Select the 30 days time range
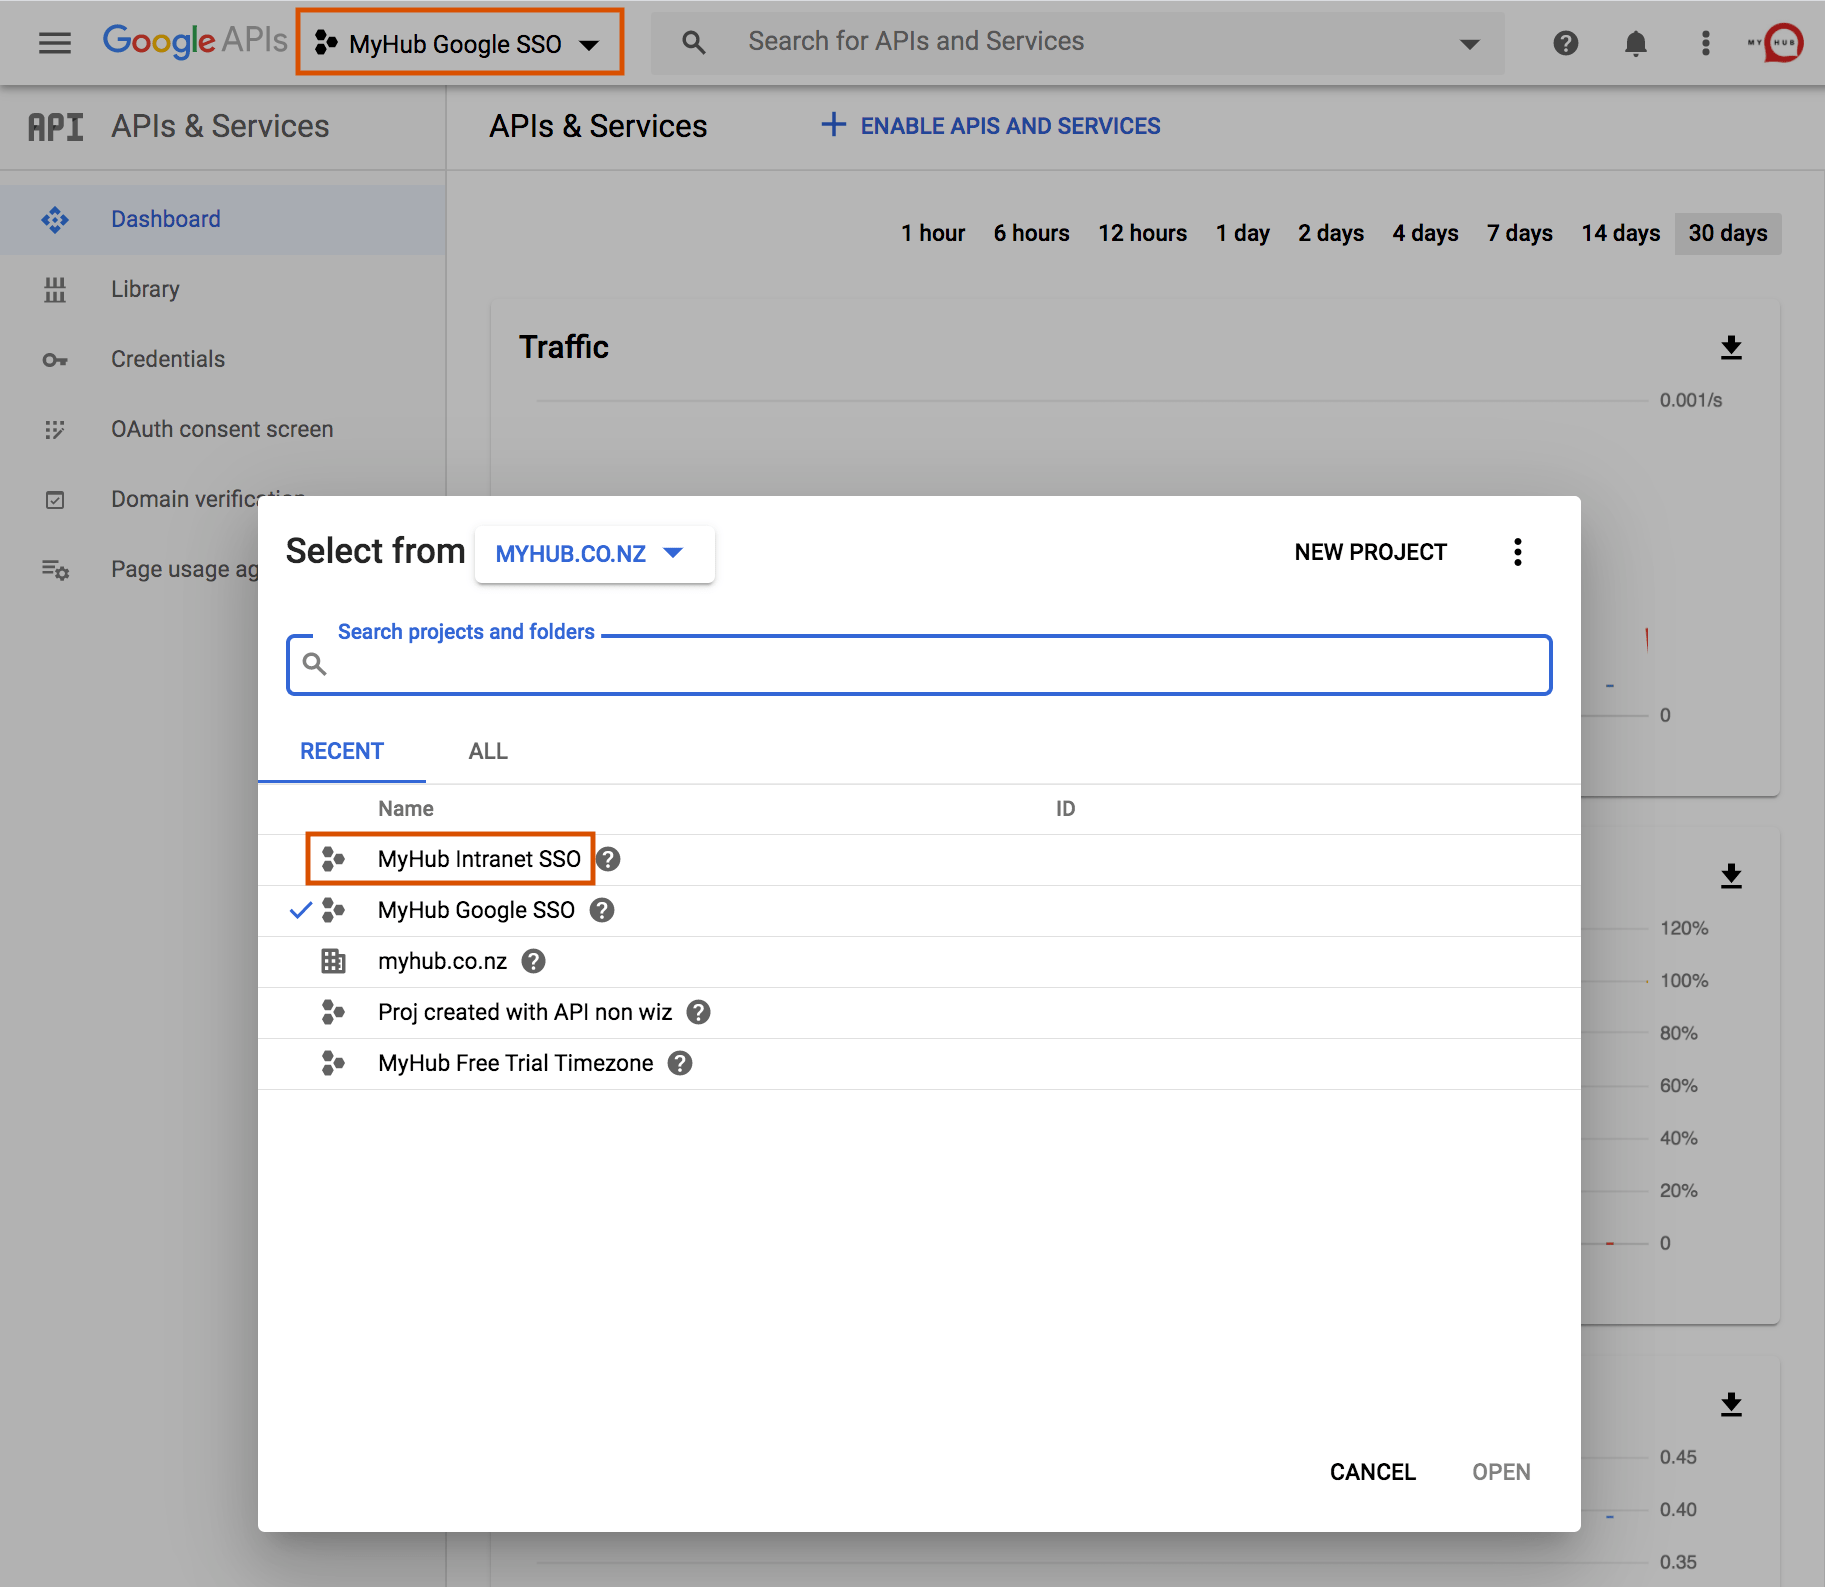Image resolution: width=1825 pixels, height=1587 pixels. (x=1728, y=233)
